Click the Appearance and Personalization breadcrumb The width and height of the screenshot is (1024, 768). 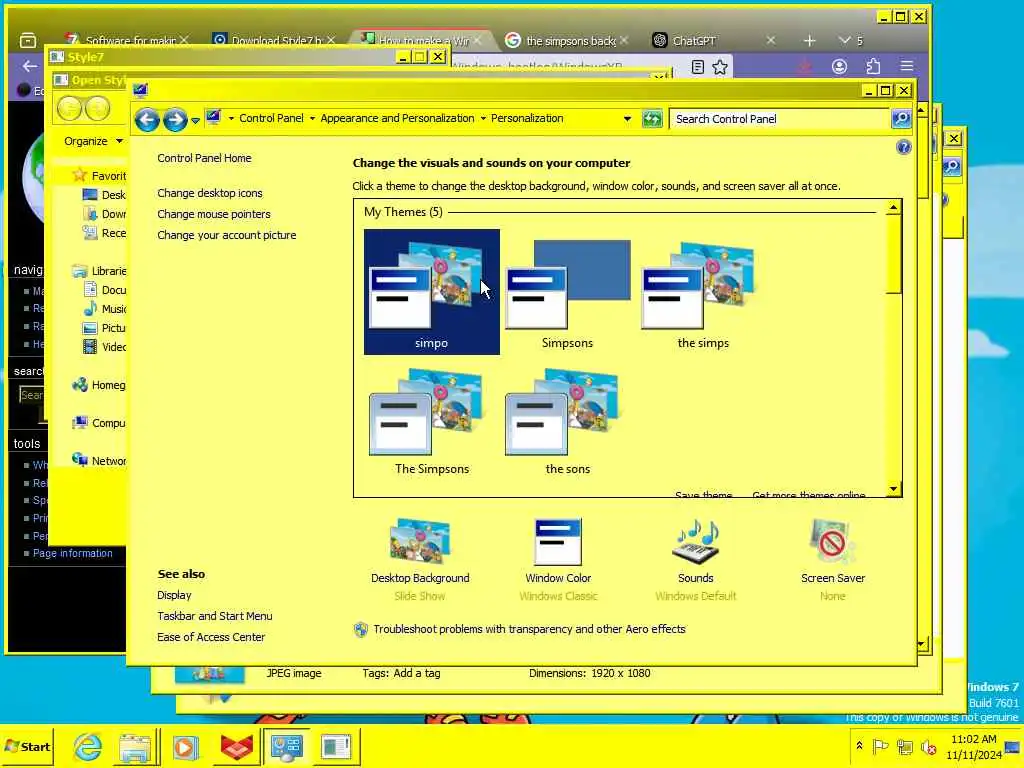(x=397, y=118)
